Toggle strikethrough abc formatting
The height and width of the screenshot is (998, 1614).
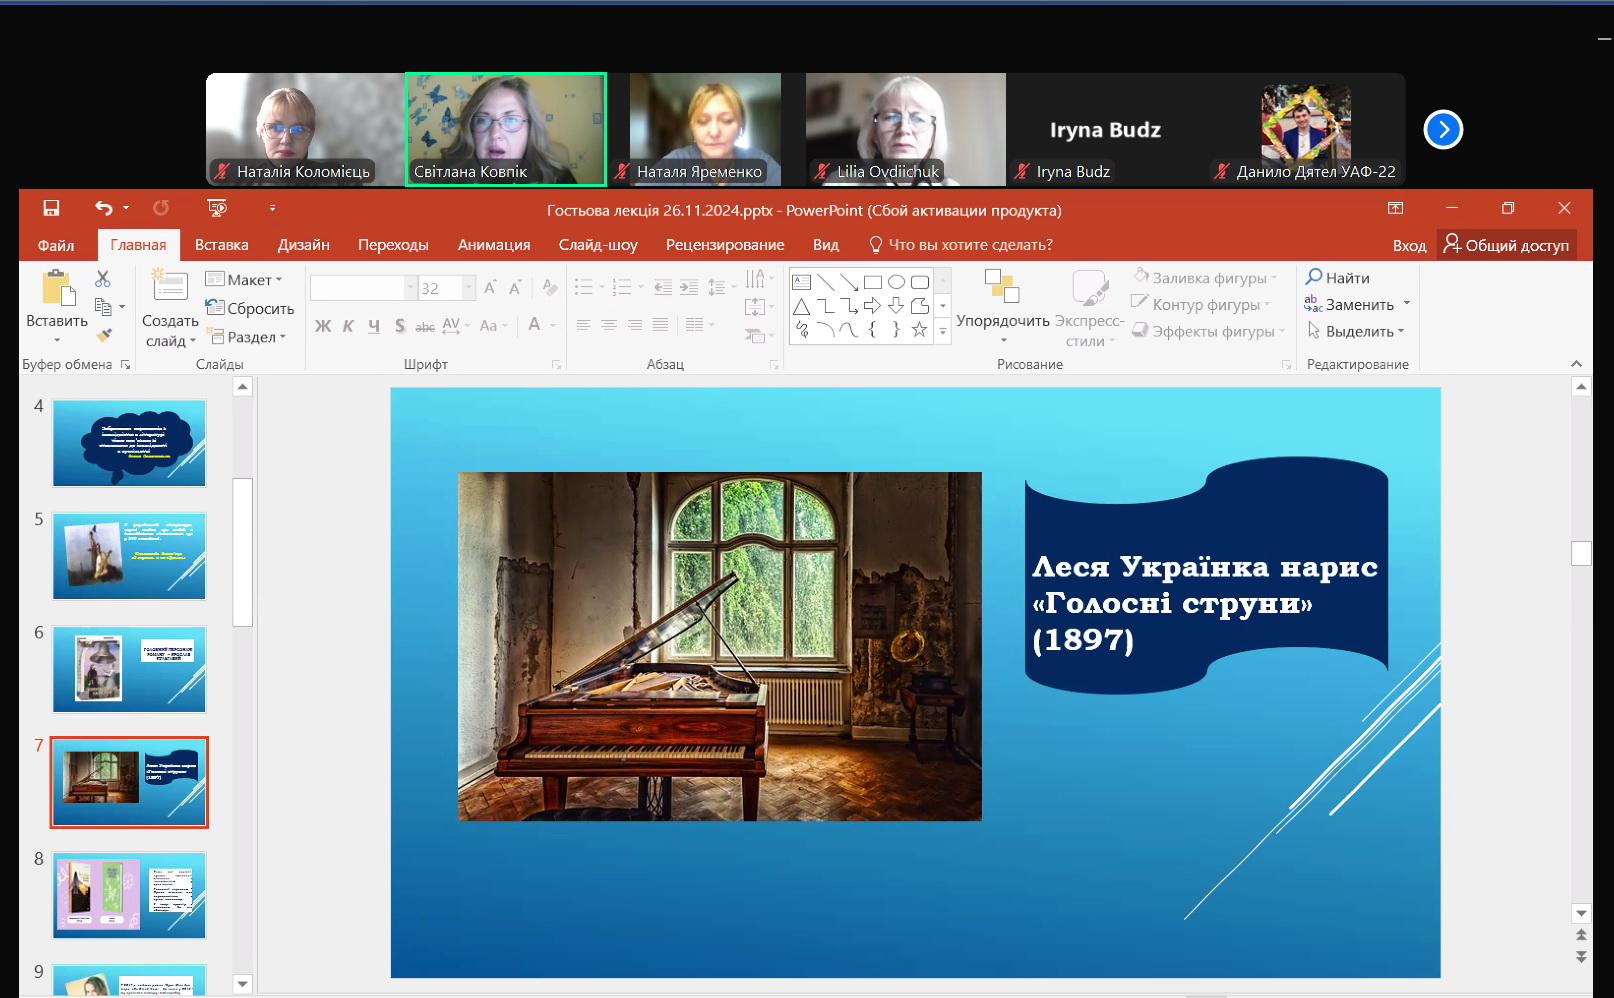[x=425, y=326]
